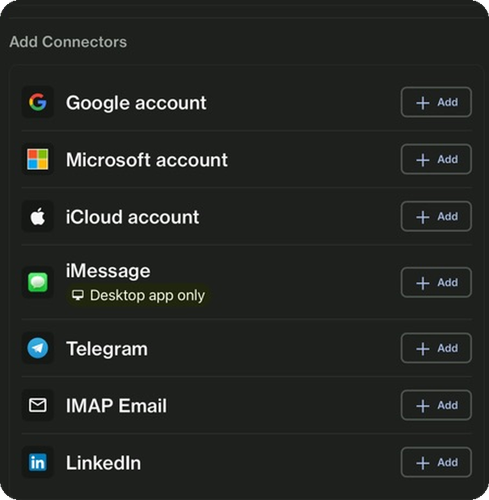
Task: Add an iCloud account connector
Action: point(436,217)
